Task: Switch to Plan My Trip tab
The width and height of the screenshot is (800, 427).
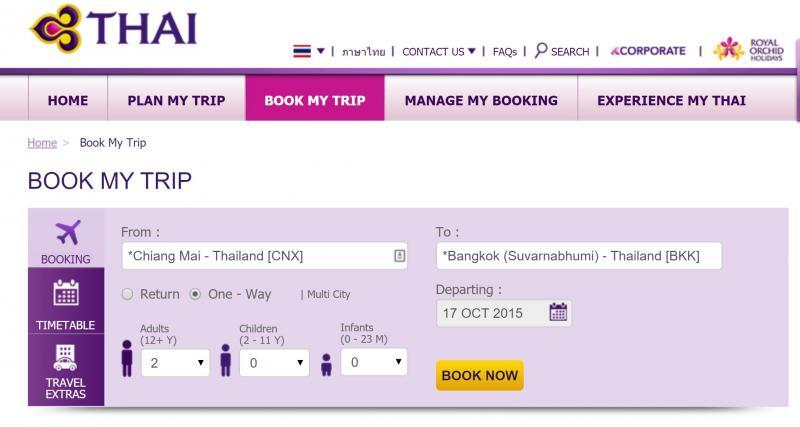Action: tap(177, 100)
